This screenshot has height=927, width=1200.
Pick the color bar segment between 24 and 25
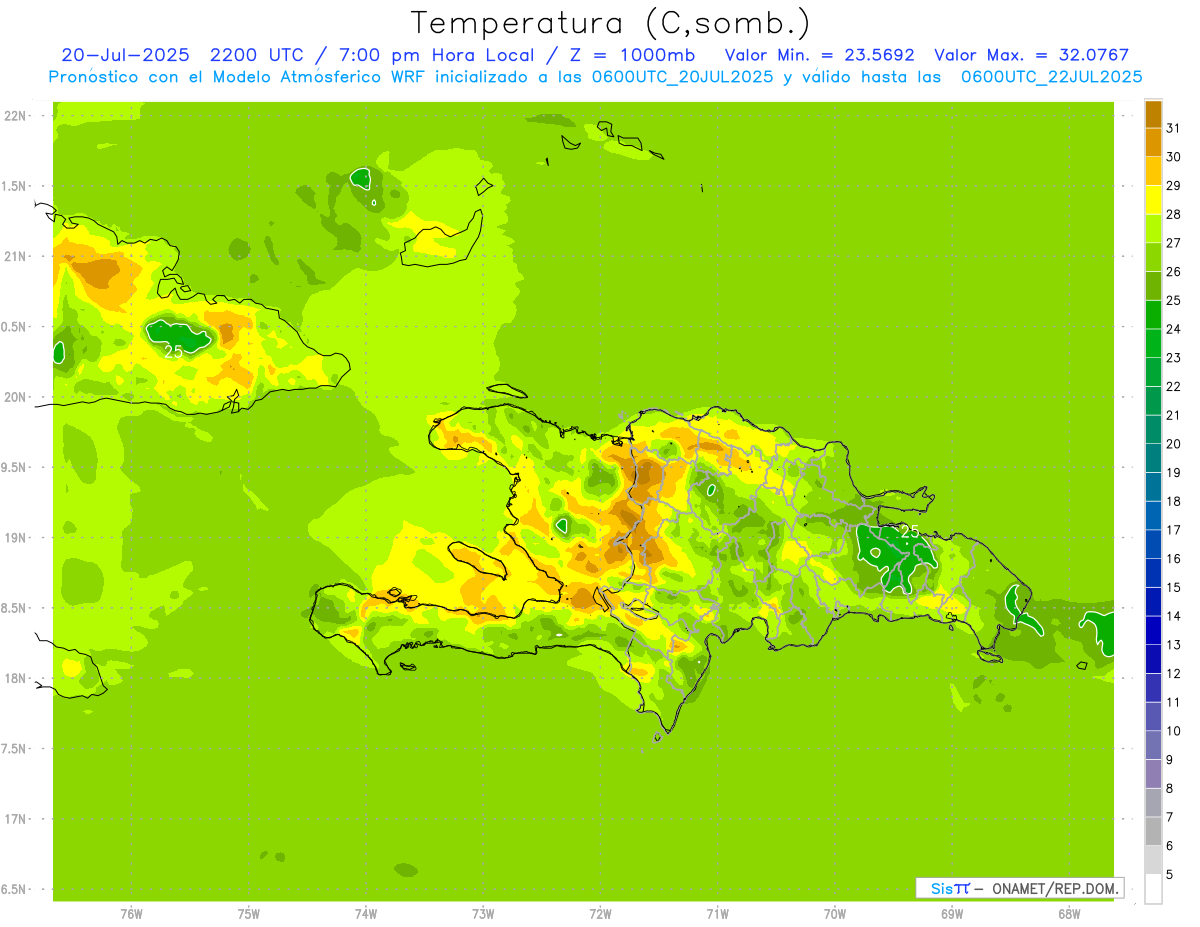[x=1153, y=315]
